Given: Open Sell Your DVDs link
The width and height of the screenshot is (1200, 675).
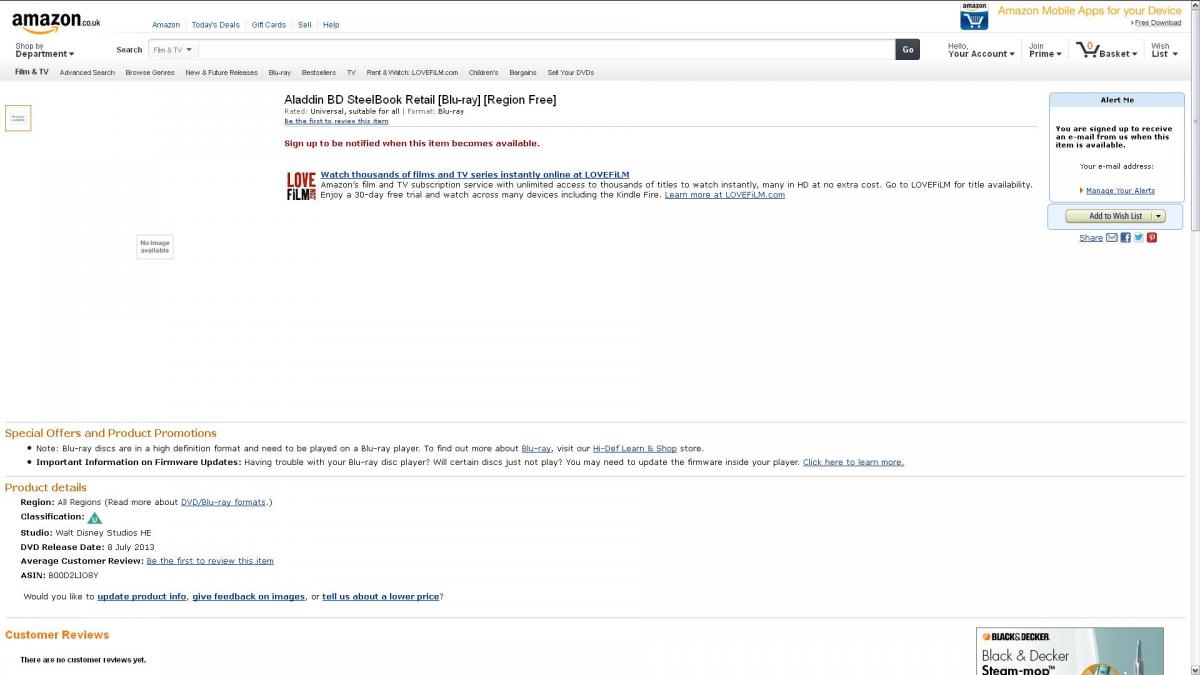Looking at the screenshot, I should 570,72.
